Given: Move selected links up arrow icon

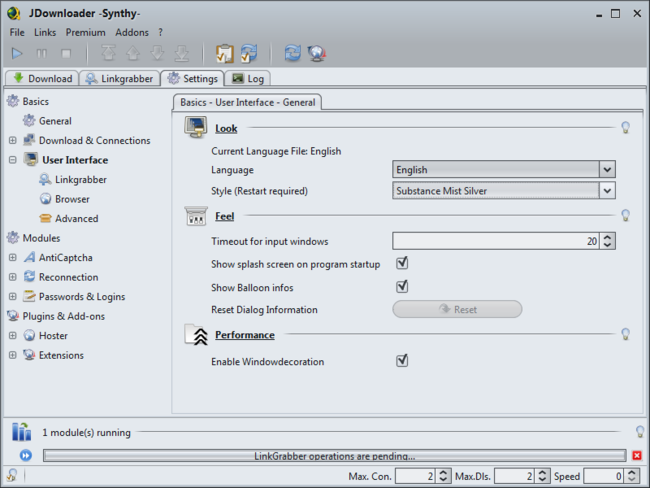Looking at the screenshot, I should [133, 53].
